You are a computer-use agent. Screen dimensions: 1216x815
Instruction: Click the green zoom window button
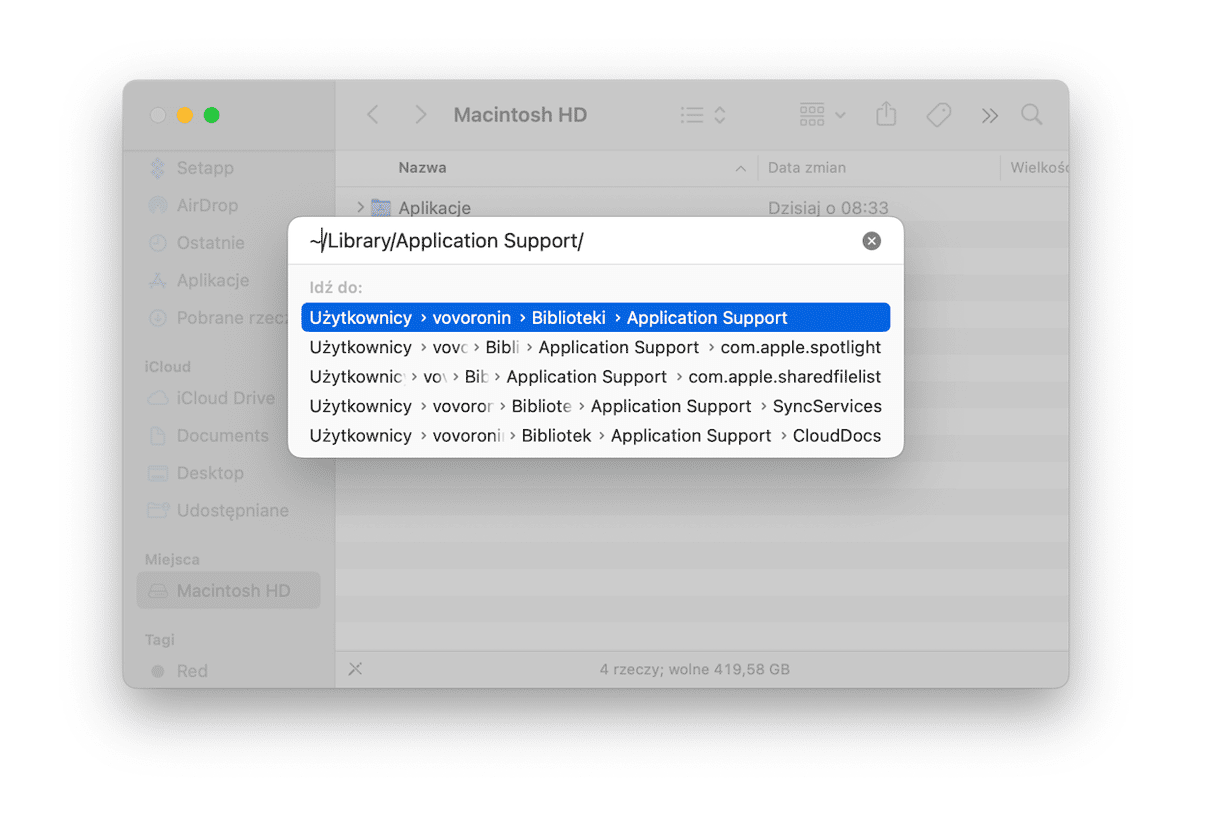pos(212,115)
